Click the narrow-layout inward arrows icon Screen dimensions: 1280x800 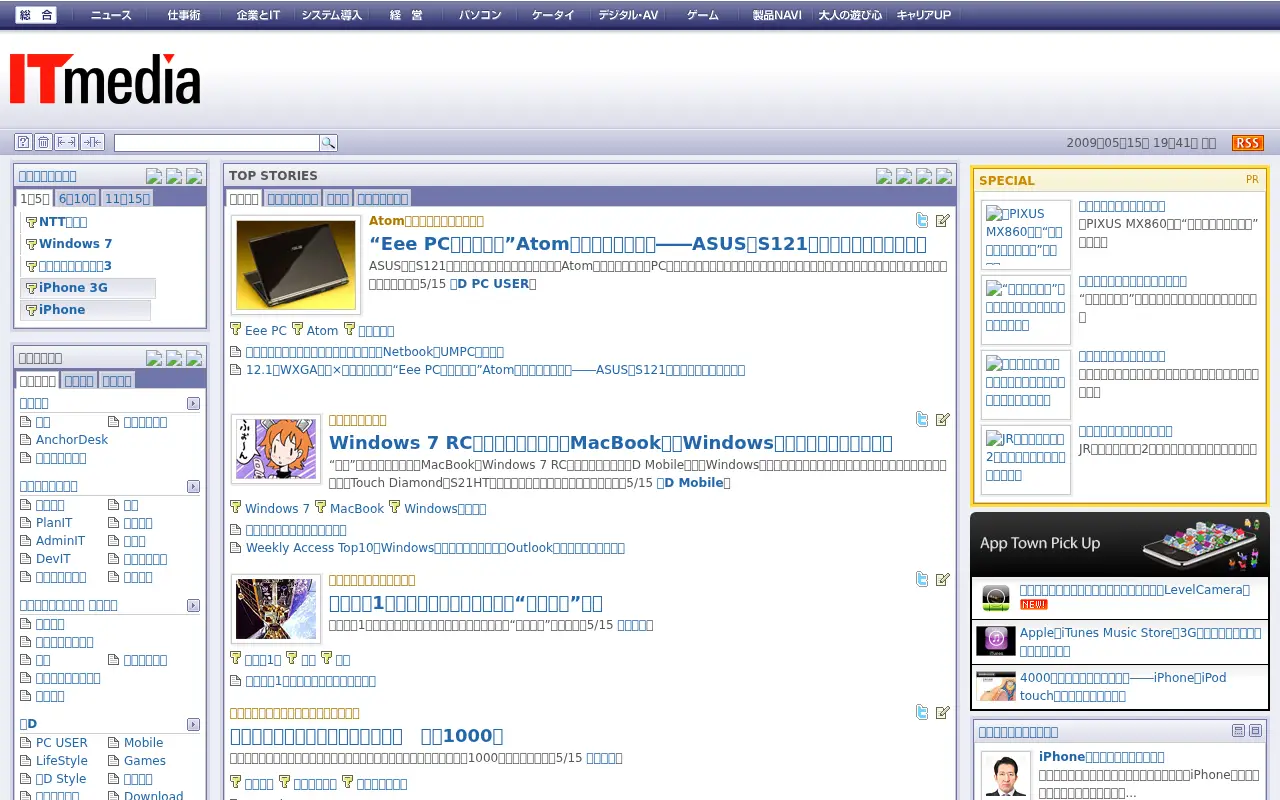(x=92, y=142)
